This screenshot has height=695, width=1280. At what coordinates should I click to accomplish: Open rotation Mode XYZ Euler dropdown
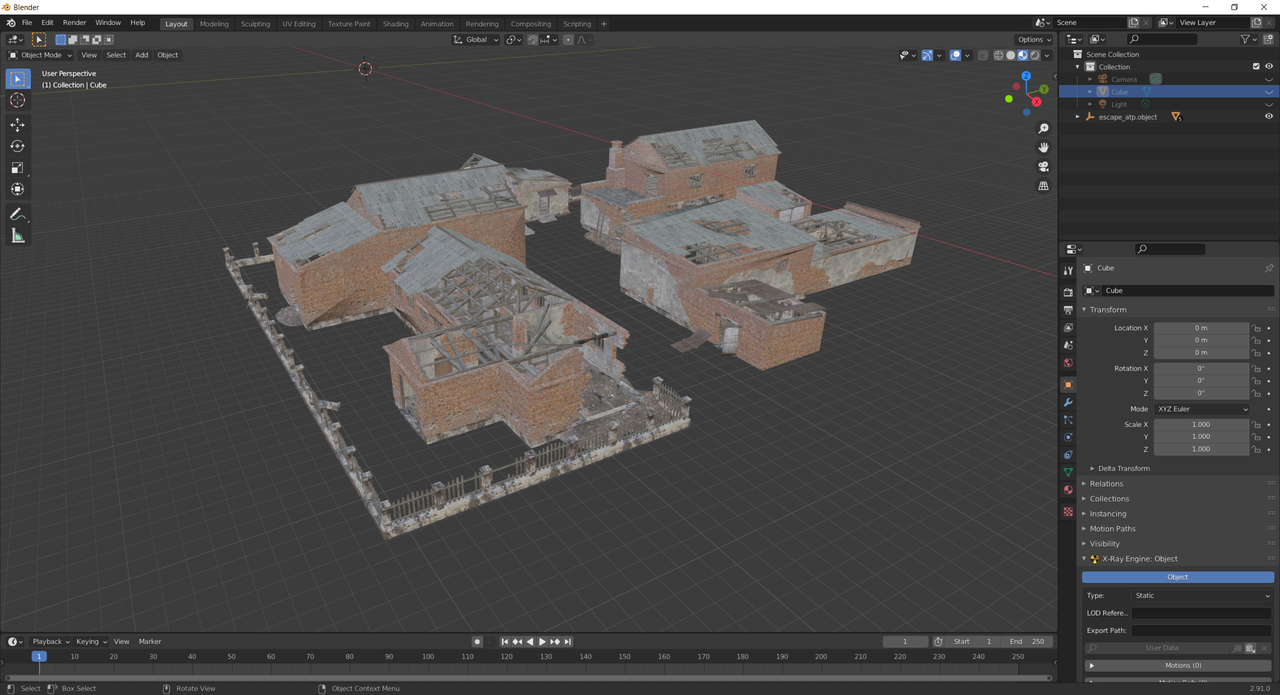click(x=1202, y=409)
